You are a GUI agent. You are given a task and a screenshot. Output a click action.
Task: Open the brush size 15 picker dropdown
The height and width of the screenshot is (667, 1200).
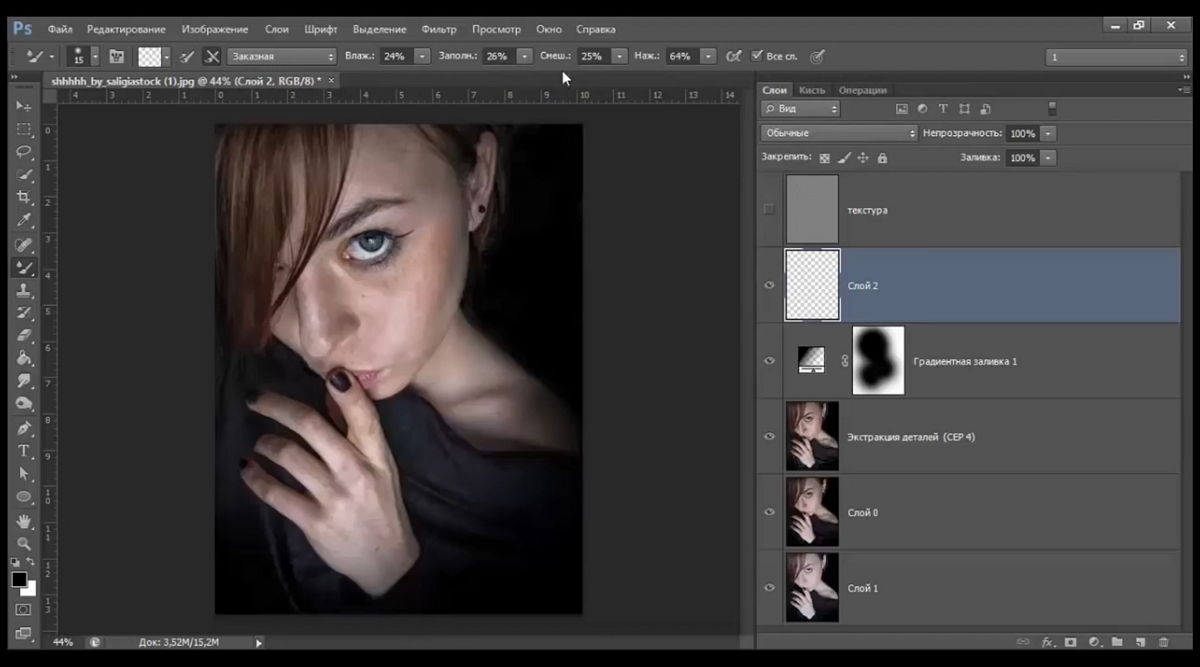[95, 57]
